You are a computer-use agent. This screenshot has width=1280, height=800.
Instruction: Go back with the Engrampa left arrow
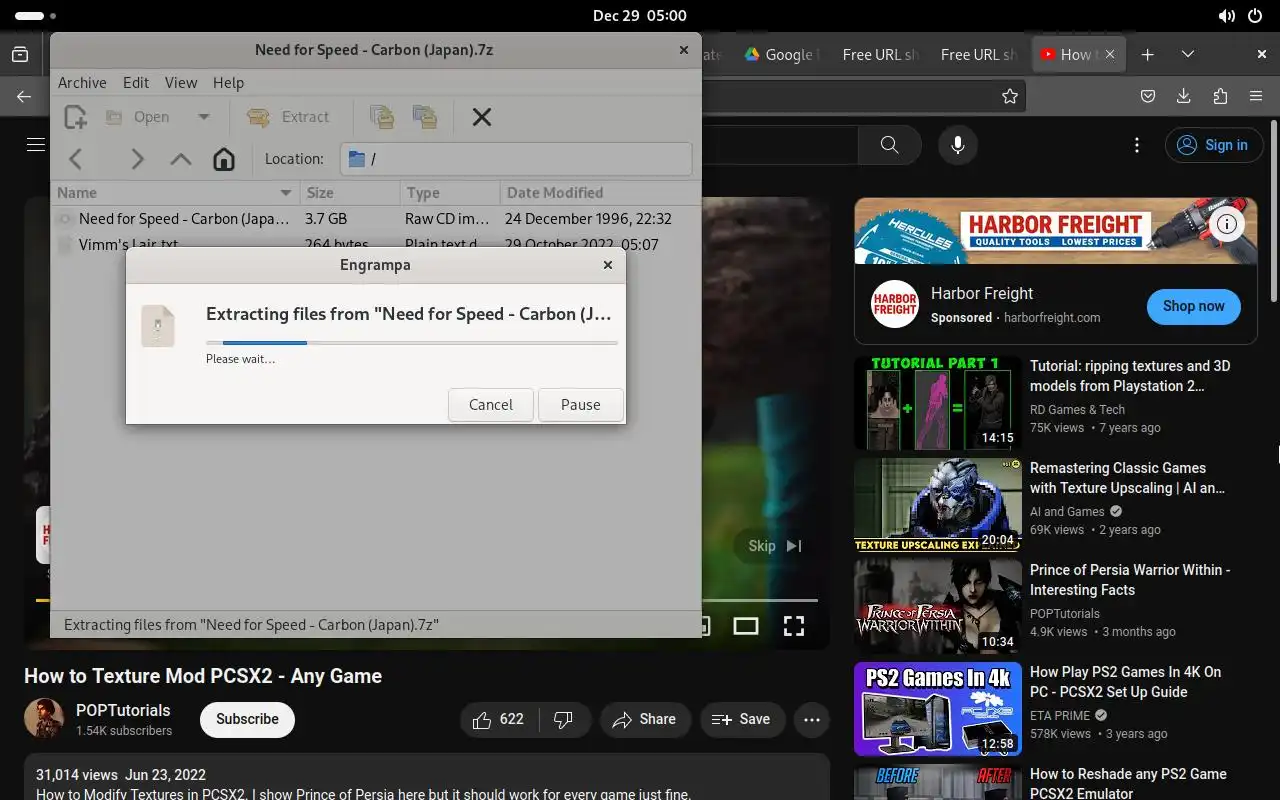76,159
